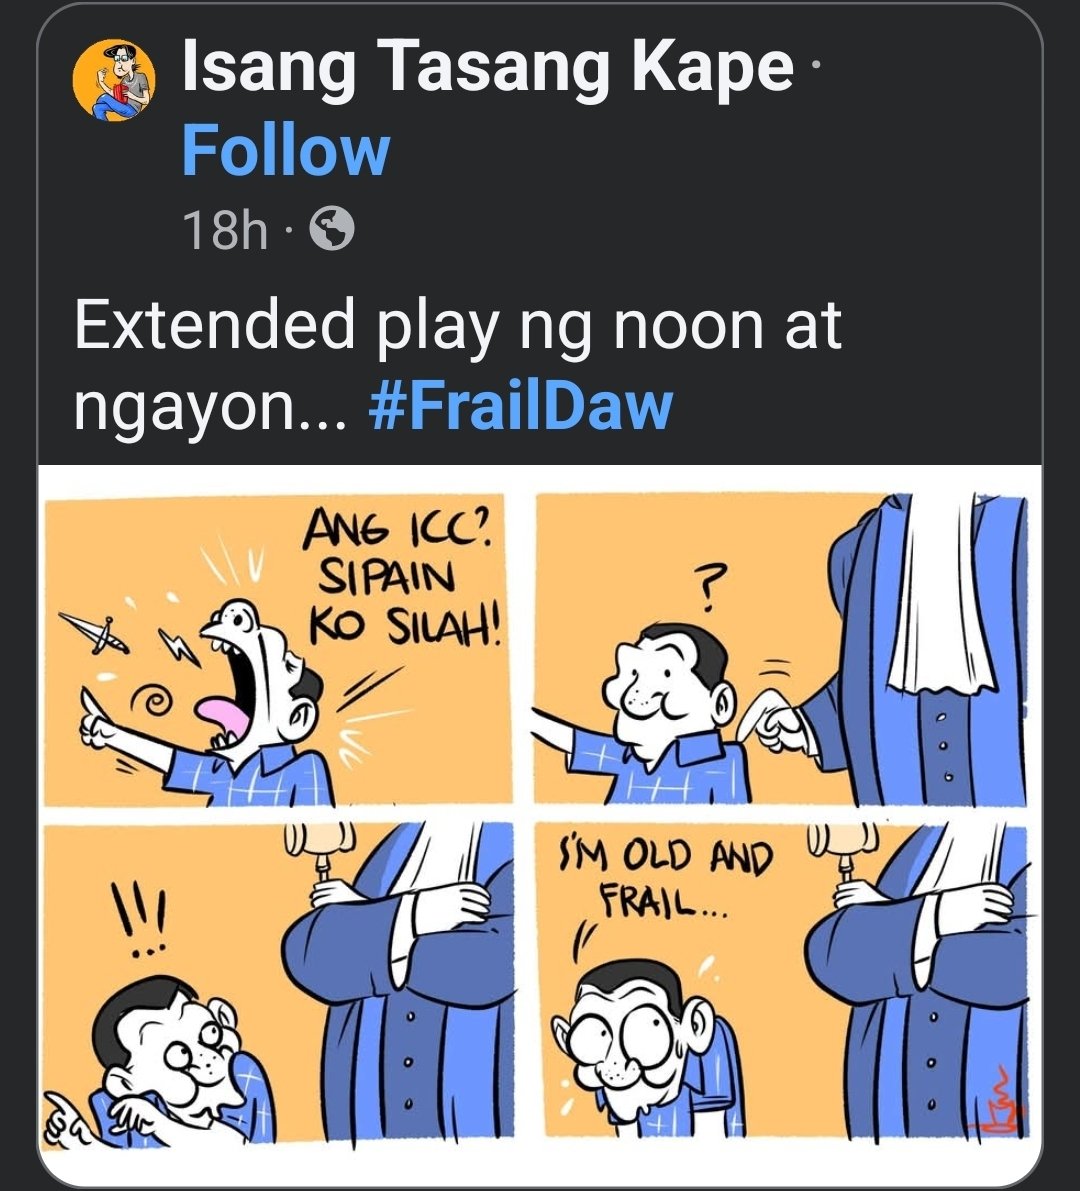Click the 'Ang ICC? Sipain ko silah!' speech text
Image resolution: width=1080 pixels, height=1191 pixels.
[x=401, y=577]
